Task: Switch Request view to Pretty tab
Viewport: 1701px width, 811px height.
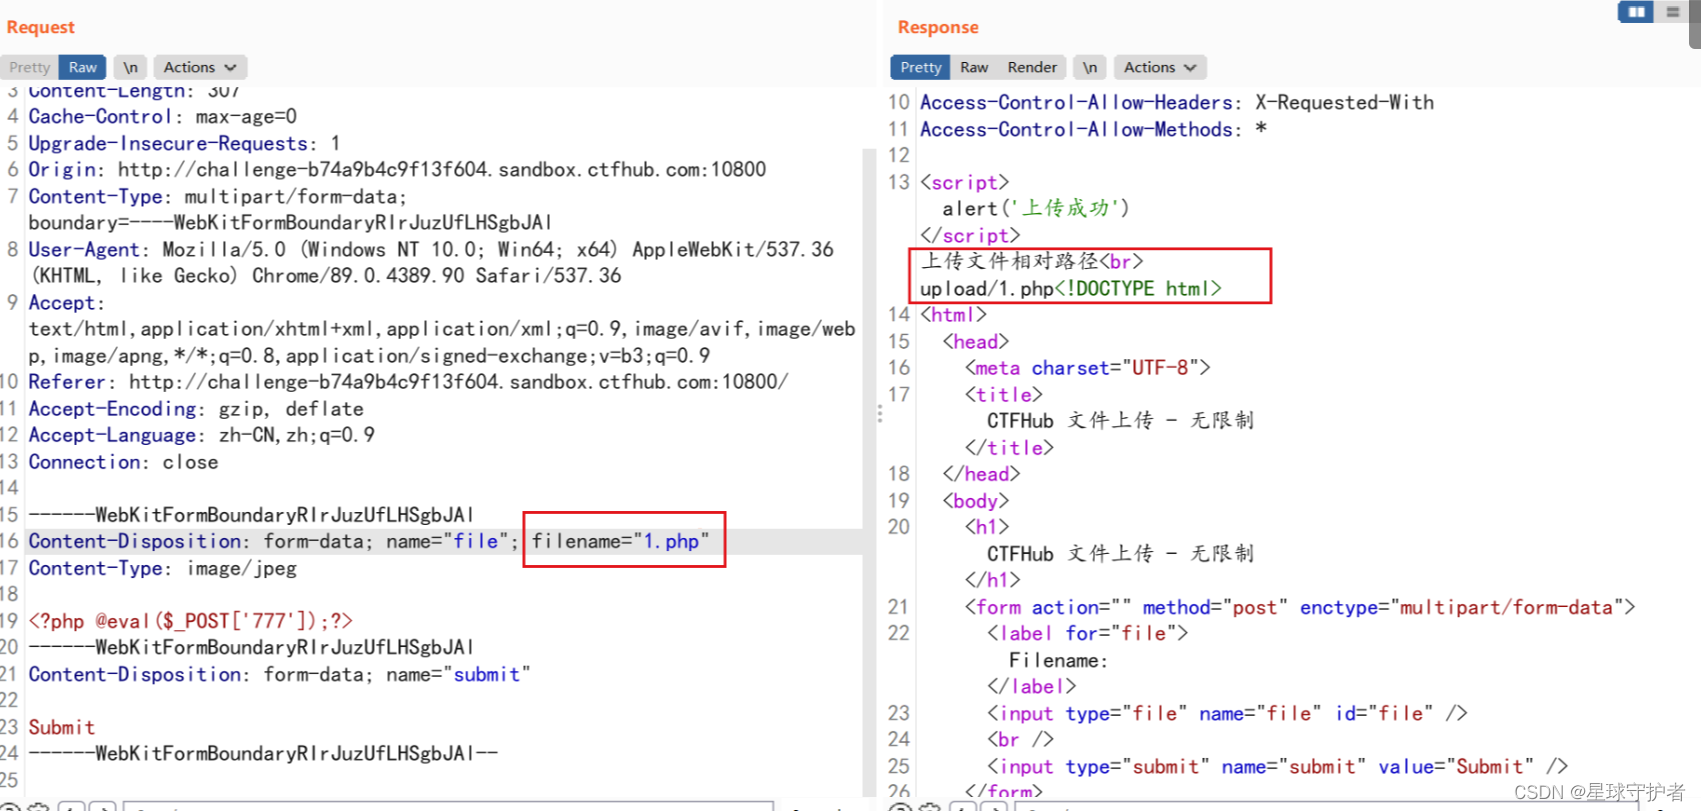Action: tap(29, 67)
